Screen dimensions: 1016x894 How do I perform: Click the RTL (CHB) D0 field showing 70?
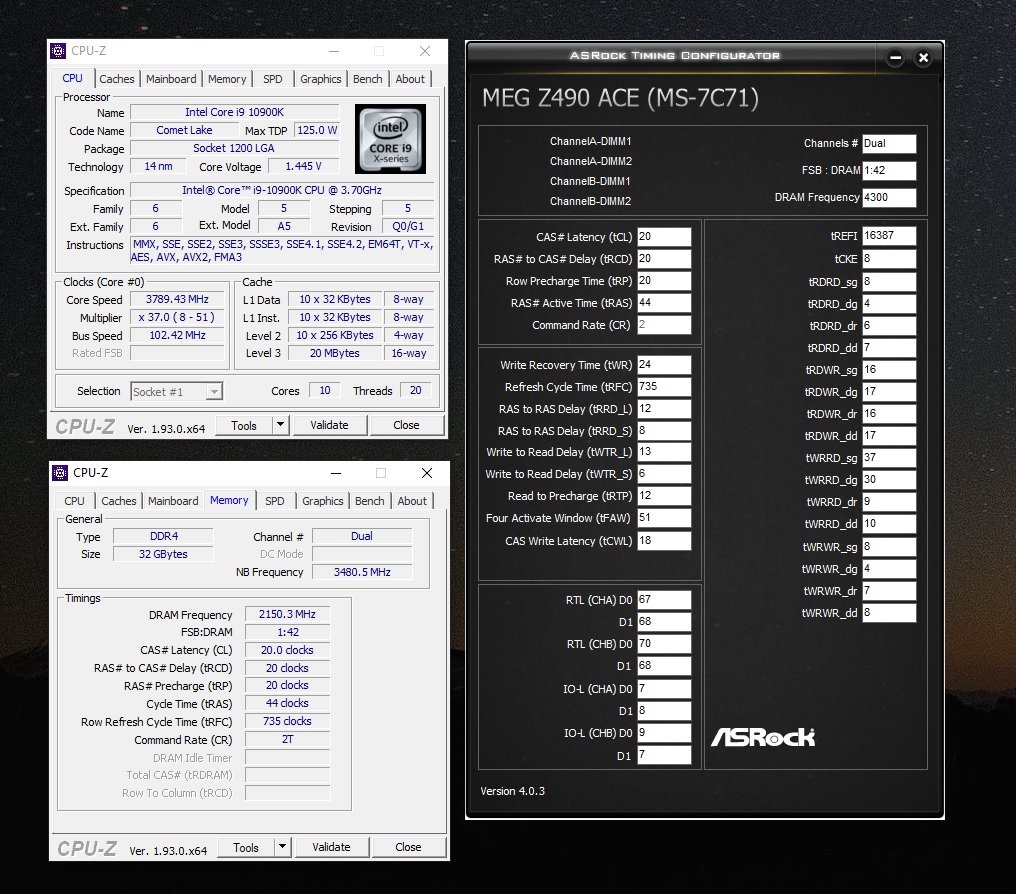[664, 643]
